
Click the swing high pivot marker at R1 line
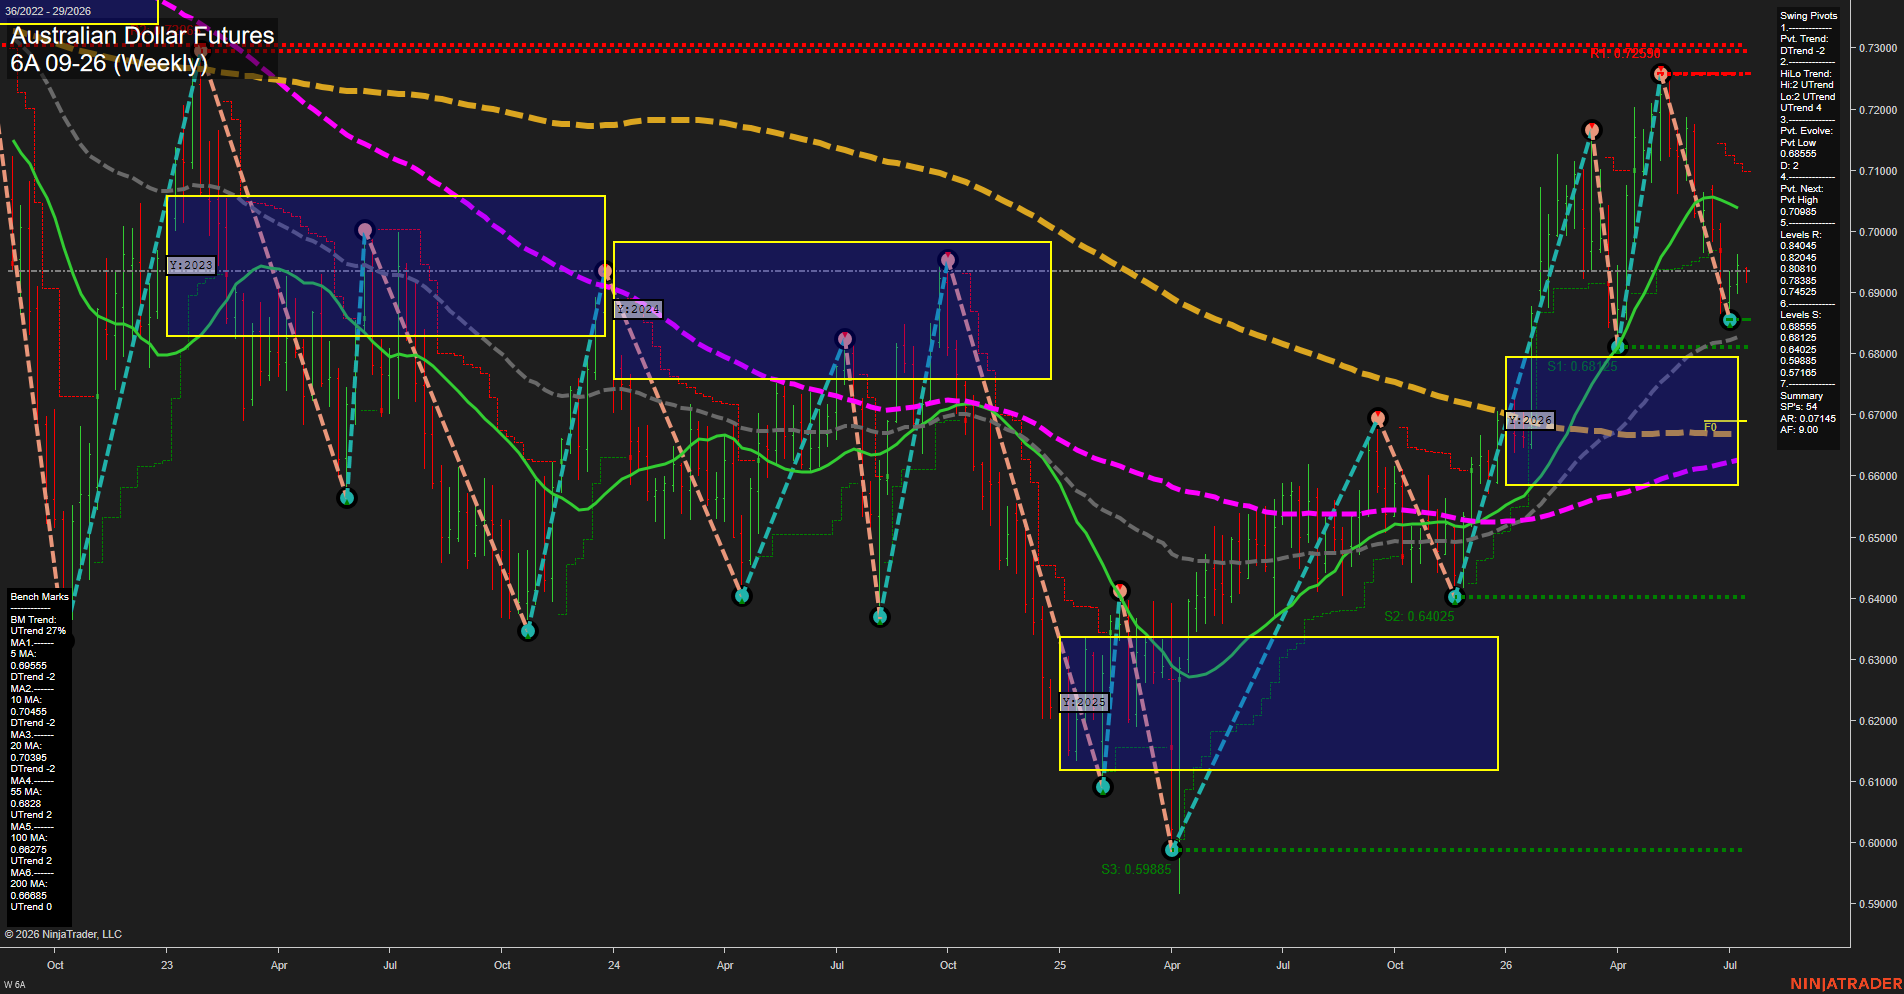pos(1661,73)
